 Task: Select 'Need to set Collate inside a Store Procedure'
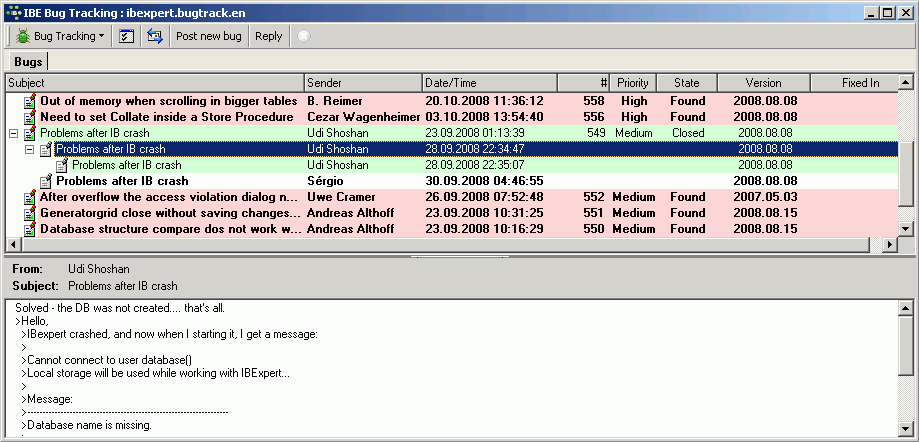click(166, 117)
